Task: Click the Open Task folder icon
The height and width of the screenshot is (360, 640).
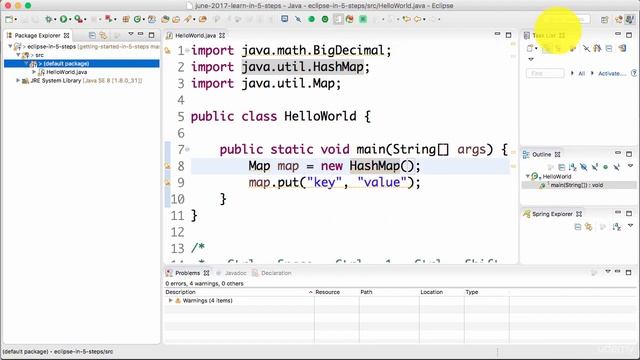Action: [x=176, y=19]
